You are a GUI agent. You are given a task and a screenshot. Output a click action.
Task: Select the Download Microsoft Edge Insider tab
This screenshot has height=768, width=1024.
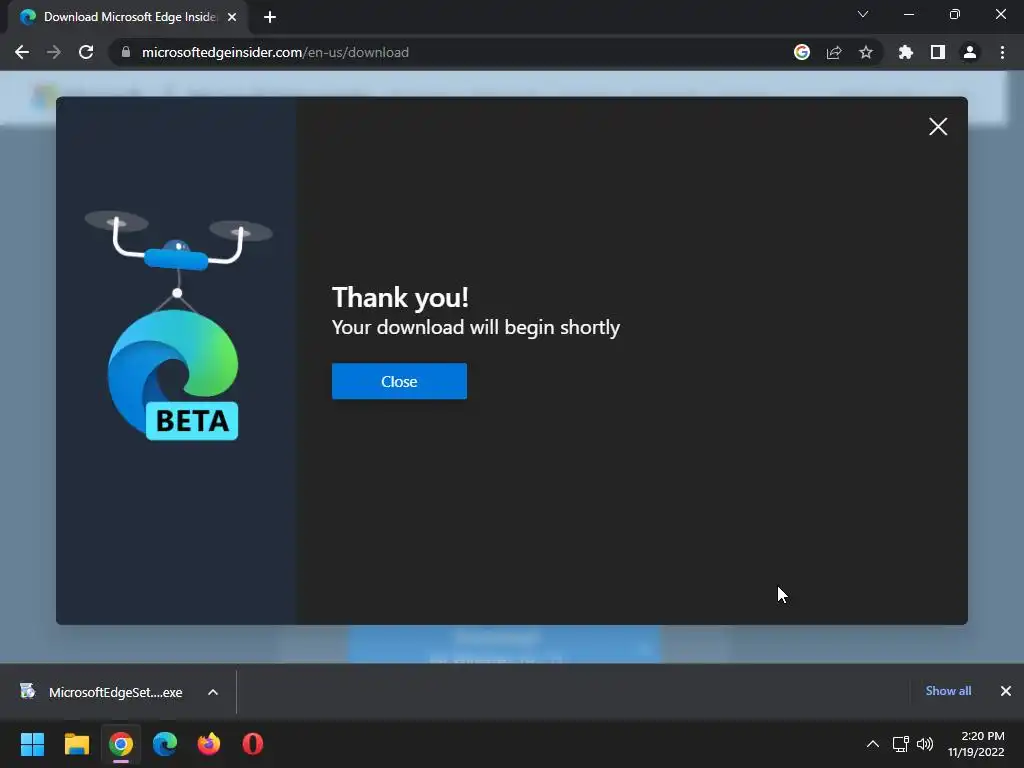click(127, 17)
